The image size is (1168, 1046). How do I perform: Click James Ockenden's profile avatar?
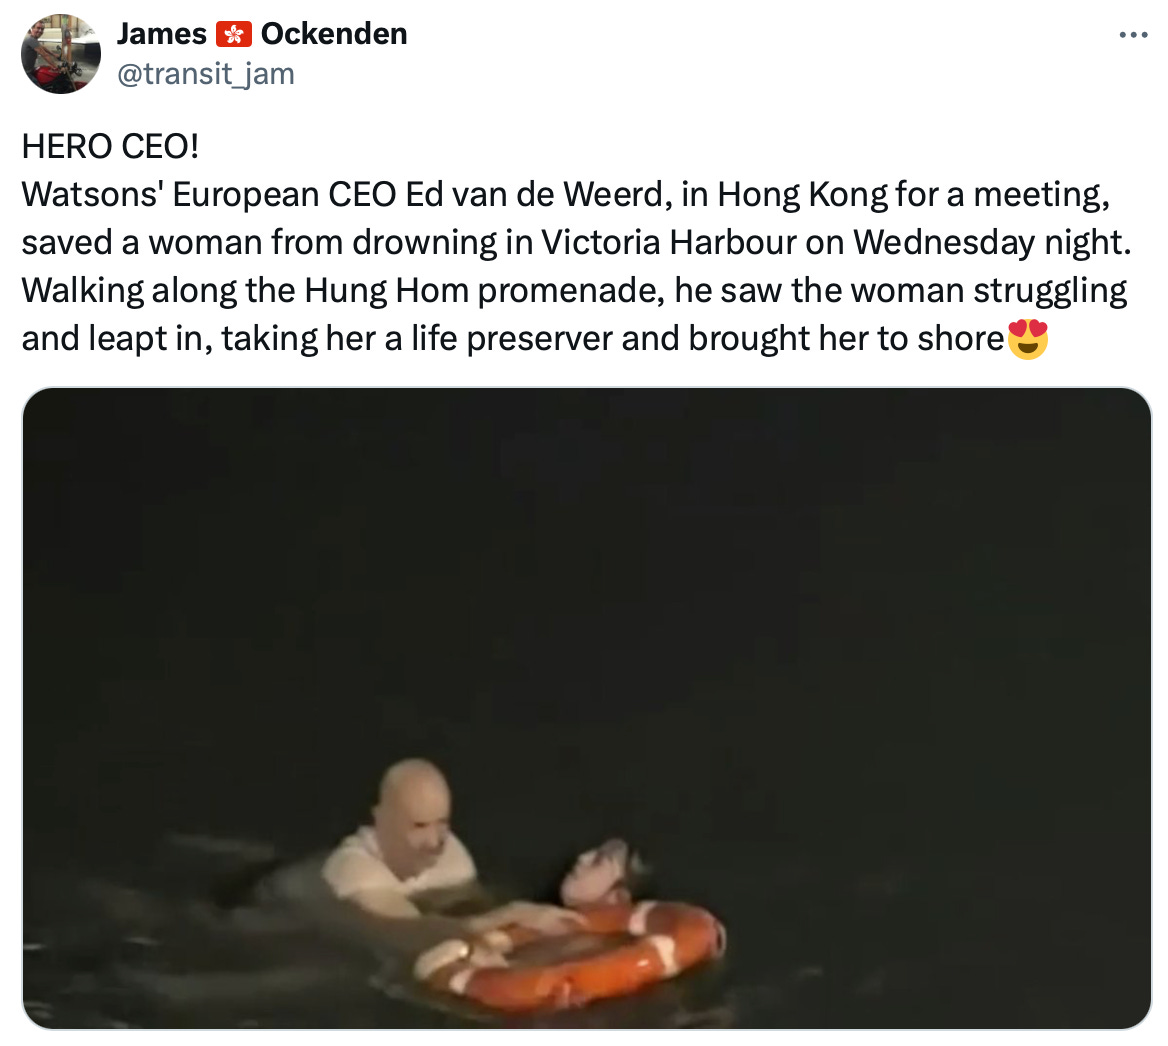(x=60, y=54)
